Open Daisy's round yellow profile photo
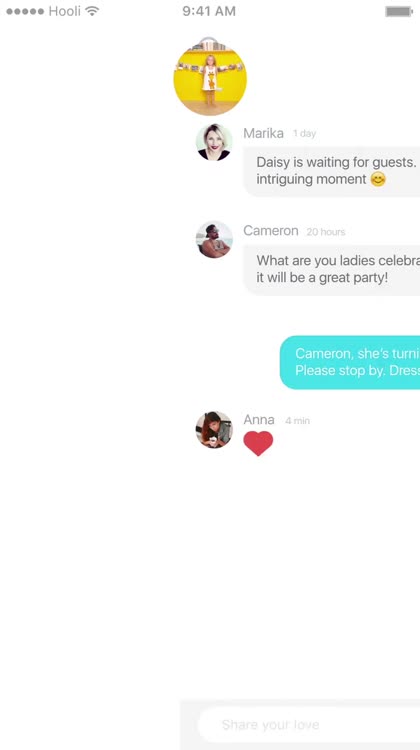The image size is (420, 750). pos(210,78)
